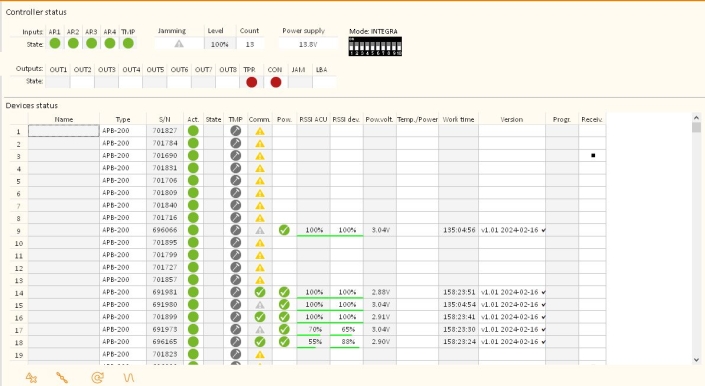Image resolution: width=705 pixels, height=386 pixels.
Task: Click the black Receiv. marker in row 3
Action: [x=593, y=155]
